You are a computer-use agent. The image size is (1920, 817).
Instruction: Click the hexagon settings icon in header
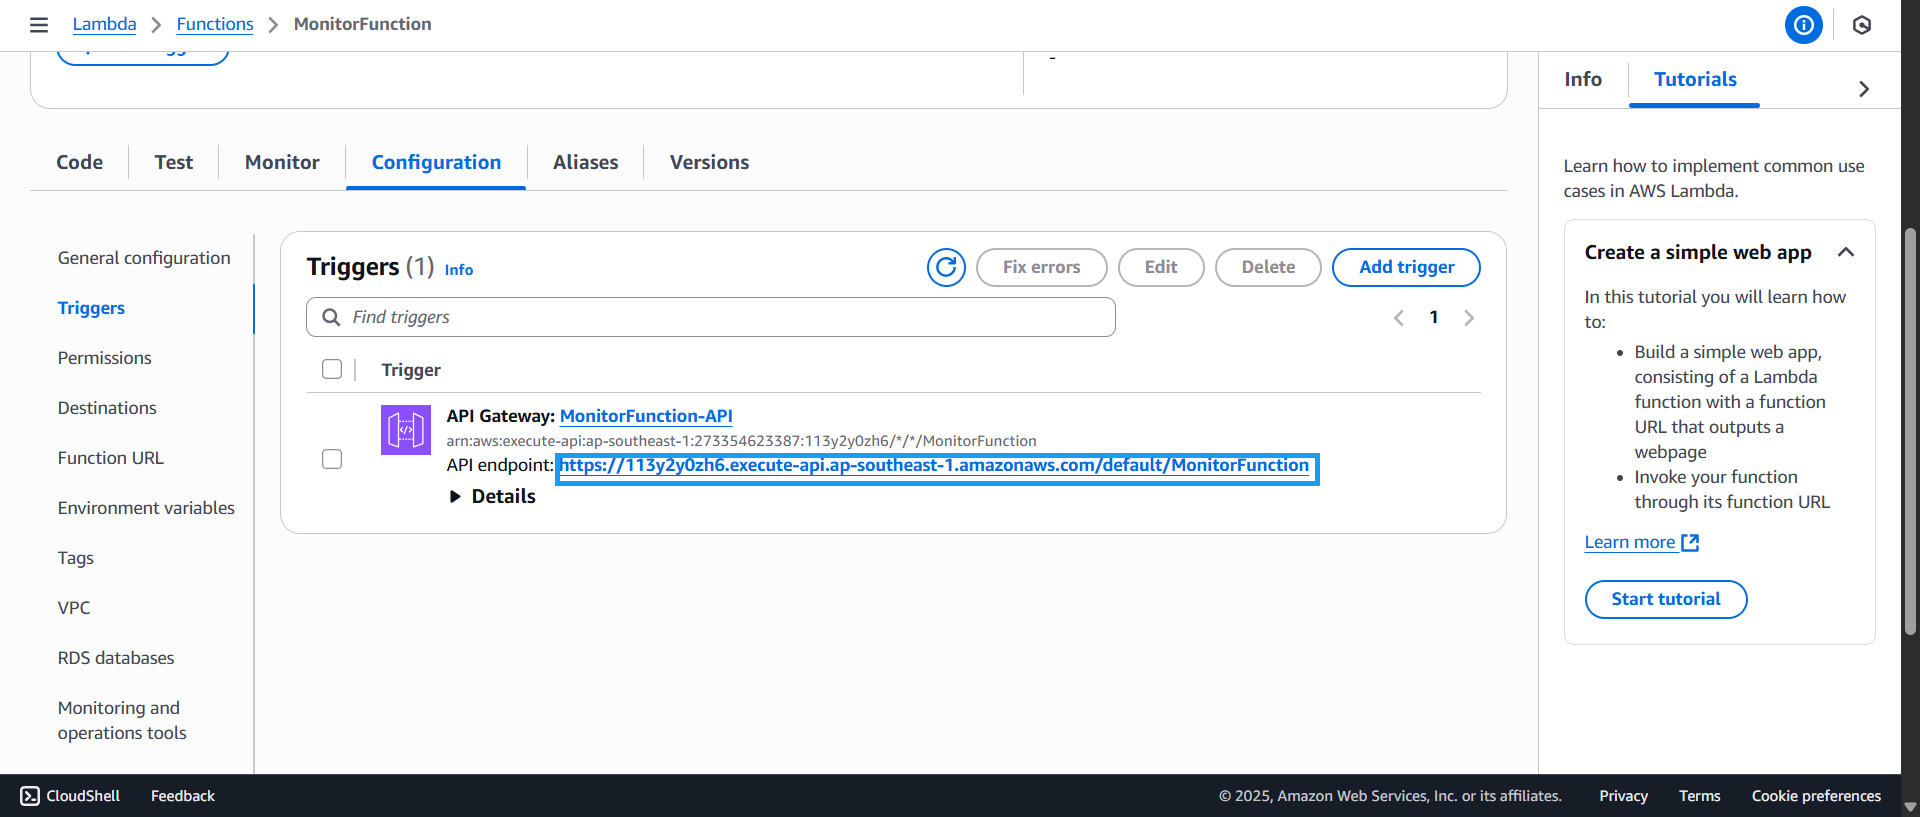[1861, 25]
